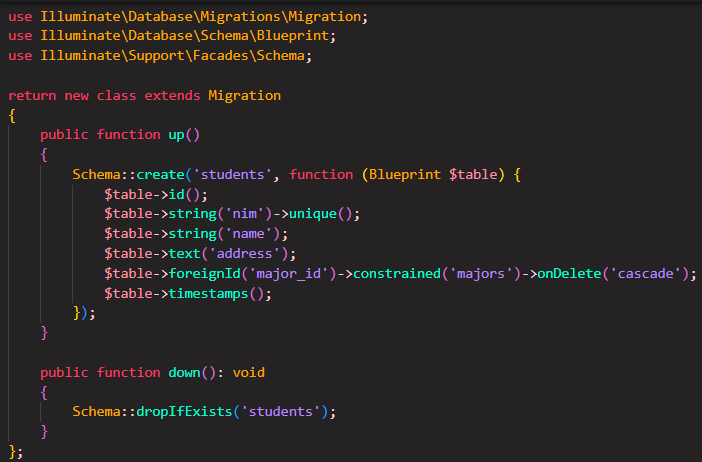Click the 'class' keyword
This screenshot has height=462, width=702.
point(116,96)
